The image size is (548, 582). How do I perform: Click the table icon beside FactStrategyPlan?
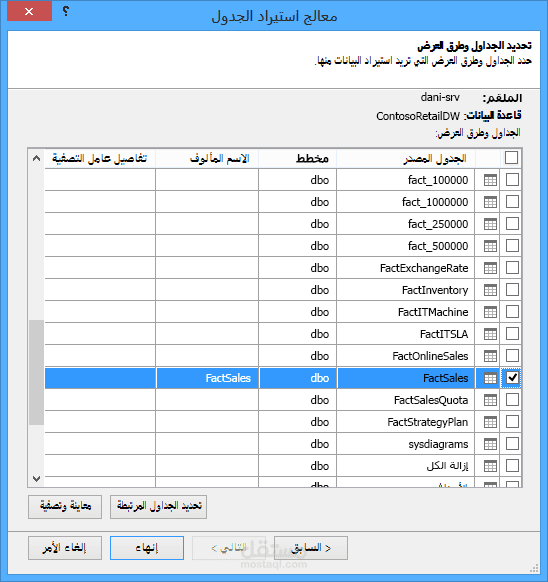[490, 422]
